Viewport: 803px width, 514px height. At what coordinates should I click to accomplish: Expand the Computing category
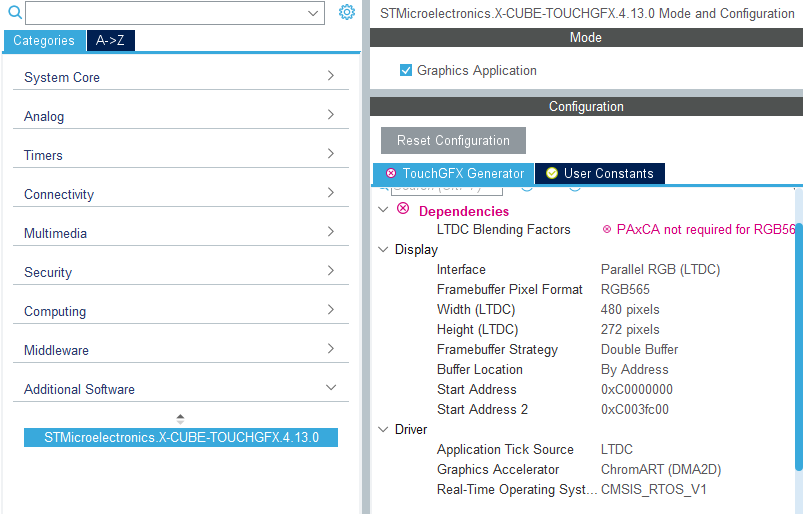(x=181, y=311)
